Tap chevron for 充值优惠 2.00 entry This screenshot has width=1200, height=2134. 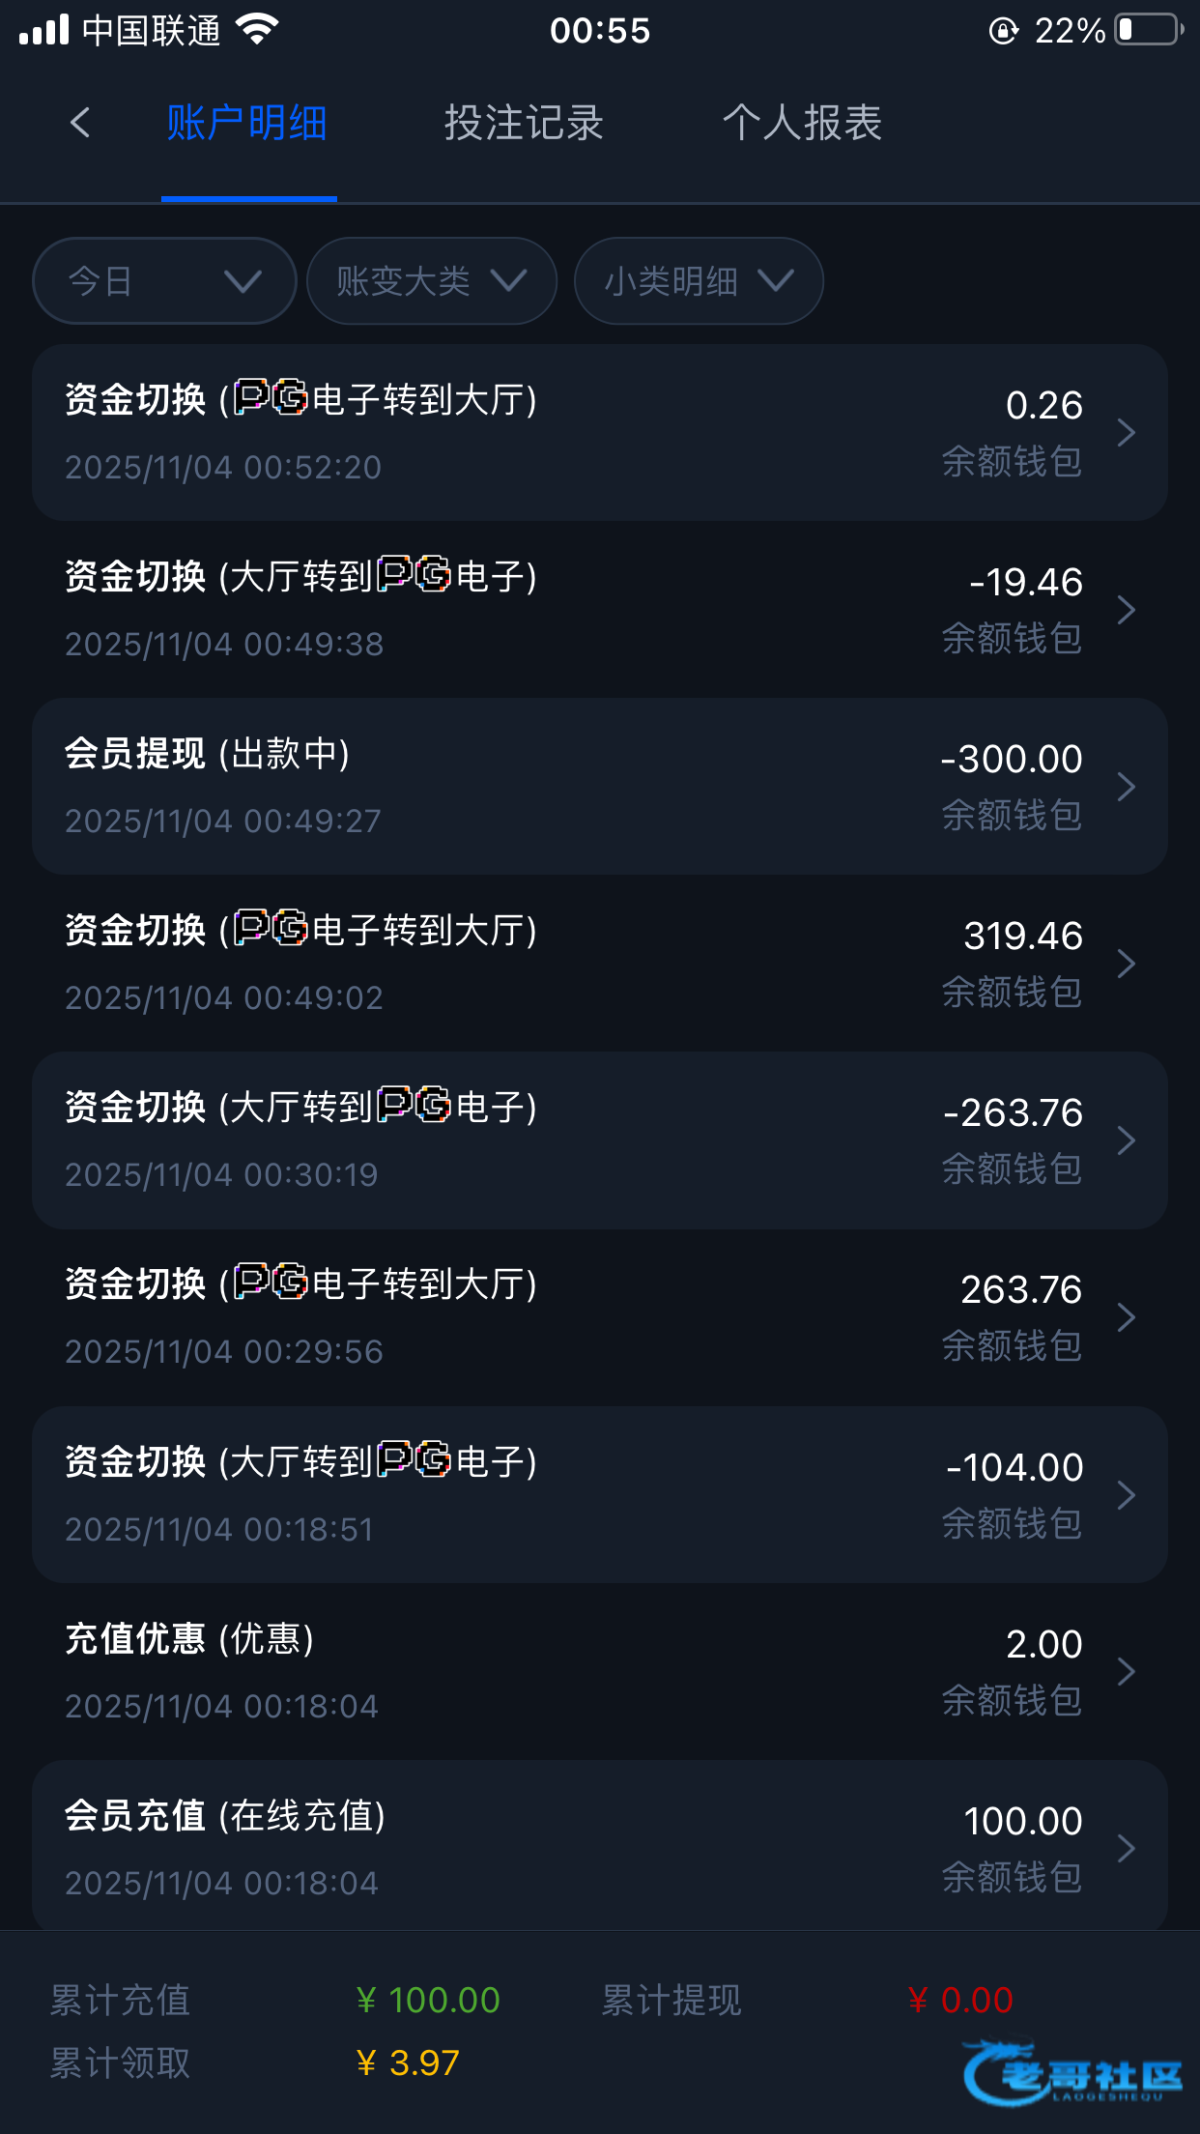[x=1126, y=1672]
